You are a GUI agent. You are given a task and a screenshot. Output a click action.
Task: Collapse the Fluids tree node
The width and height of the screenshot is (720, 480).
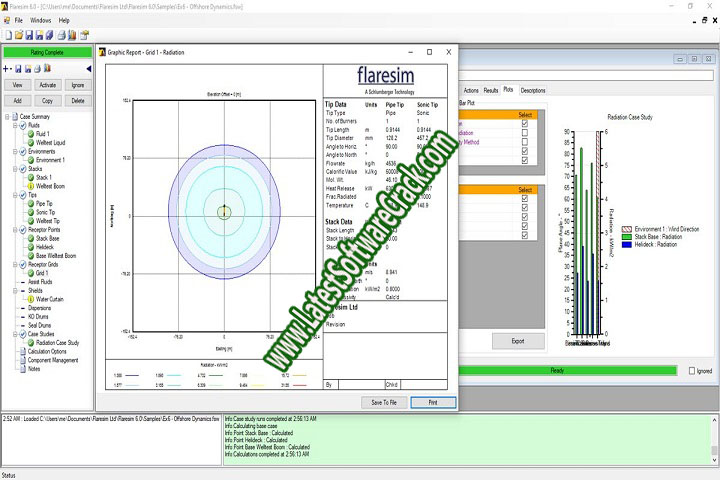point(15,125)
